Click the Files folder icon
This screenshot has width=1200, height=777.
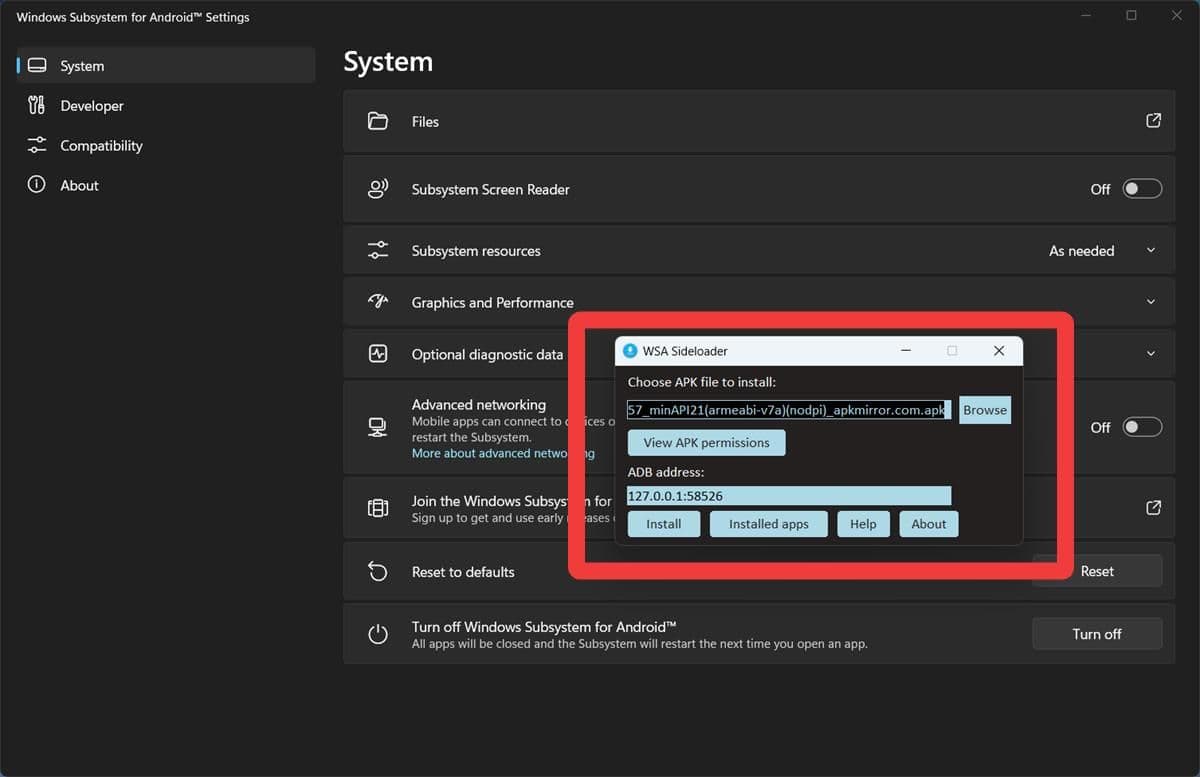pos(377,121)
